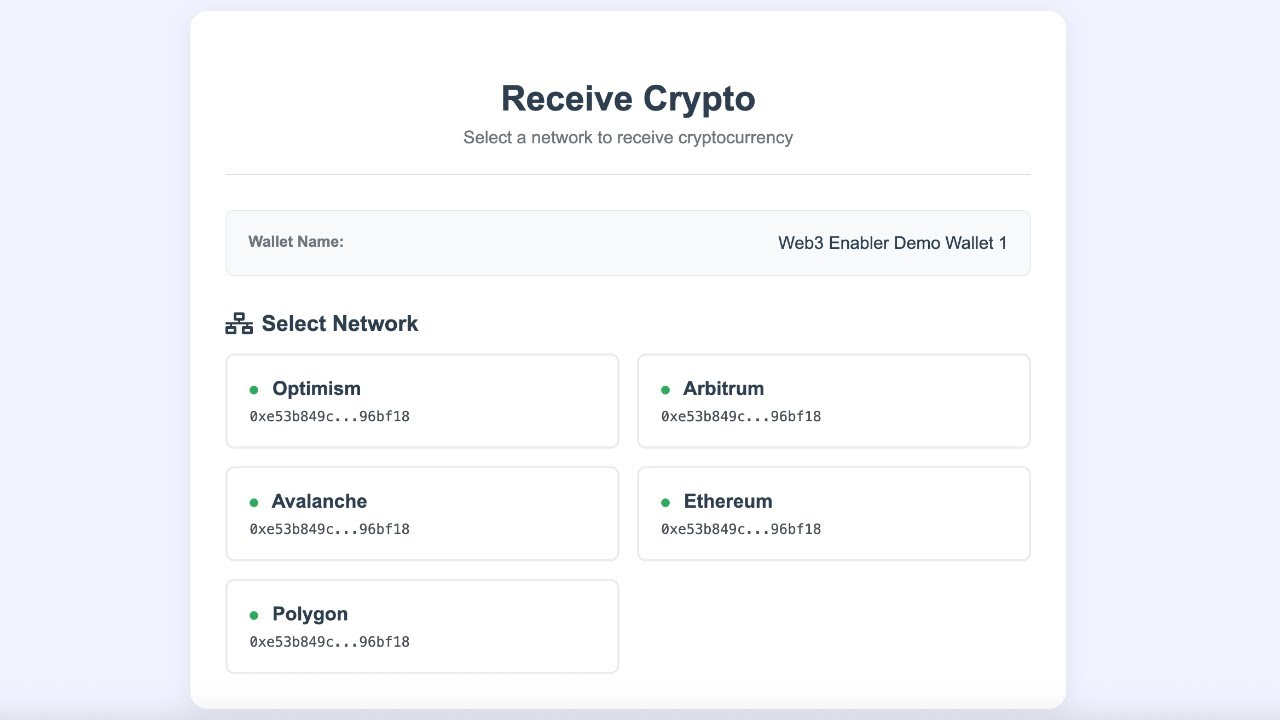Click green status dot next to Arbitrum

coord(666,389)
